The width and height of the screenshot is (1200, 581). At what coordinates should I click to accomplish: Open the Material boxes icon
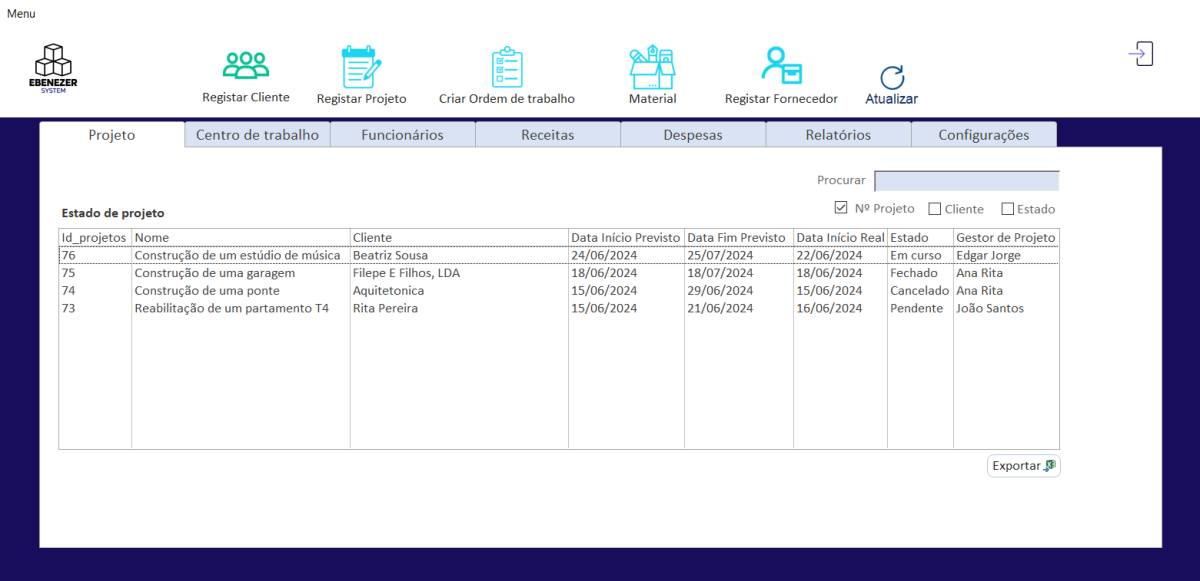[652, 67]
